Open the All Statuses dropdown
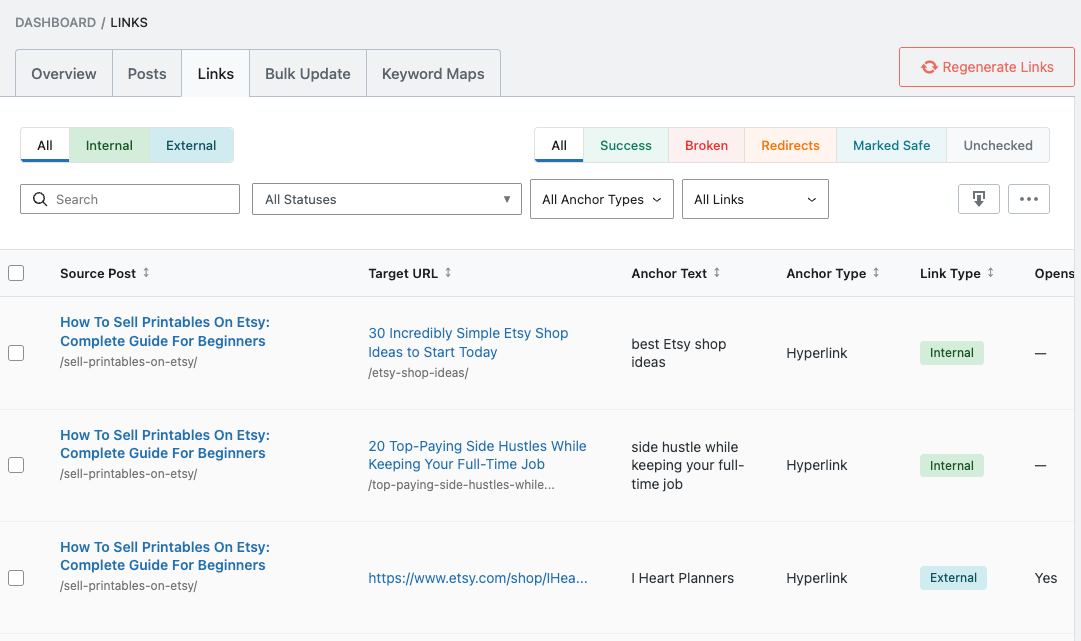This screenshot has height=641, width=1081. click(x=387, y=199)
